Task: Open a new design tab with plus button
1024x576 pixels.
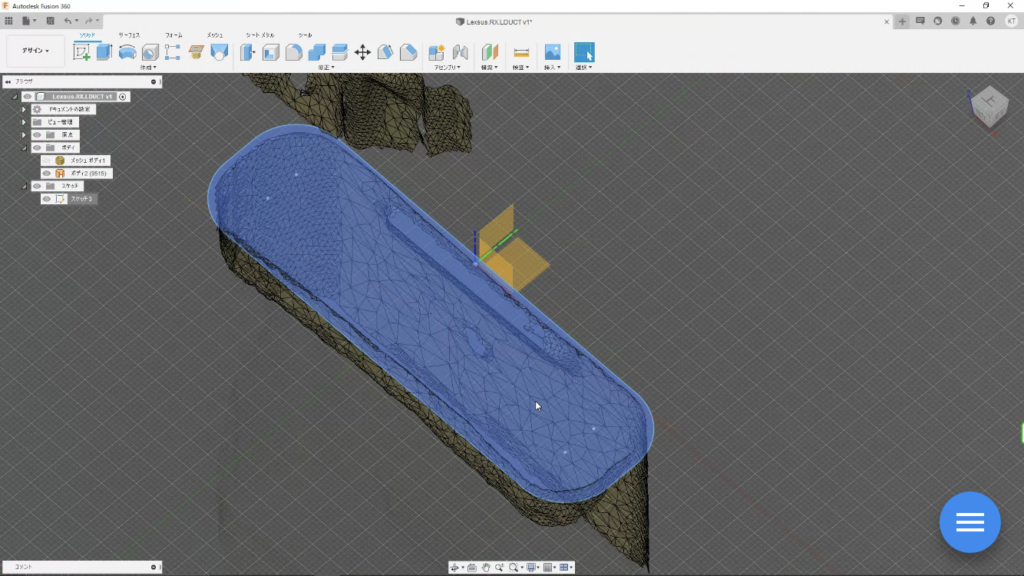Action: pos(903,22)
